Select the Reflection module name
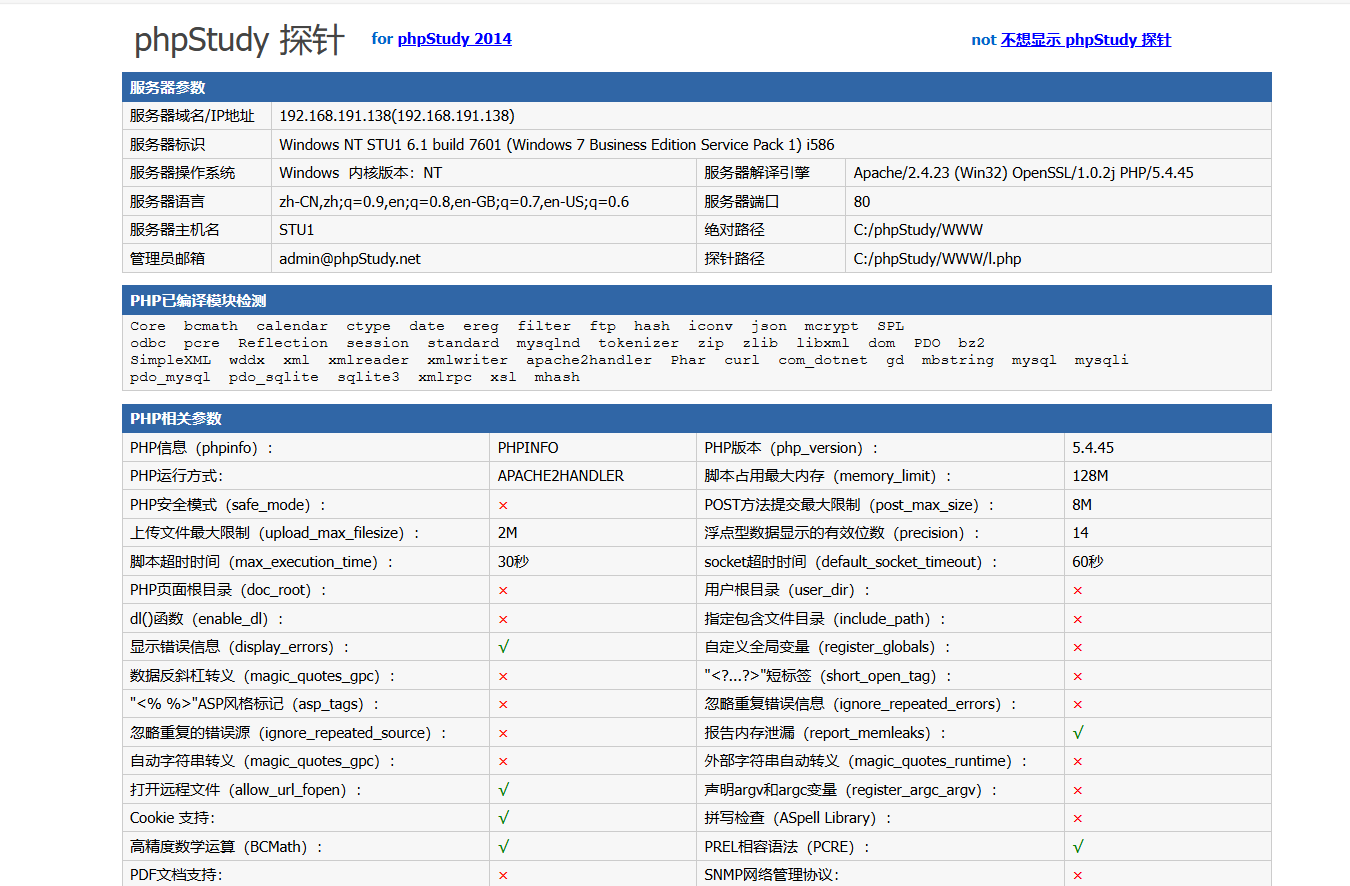1350x886 pixels. (283, 343)
